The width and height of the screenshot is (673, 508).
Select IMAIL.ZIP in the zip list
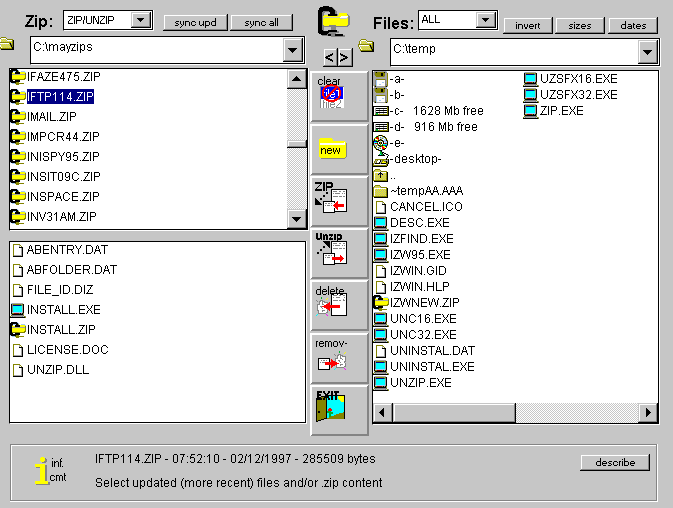48,116
